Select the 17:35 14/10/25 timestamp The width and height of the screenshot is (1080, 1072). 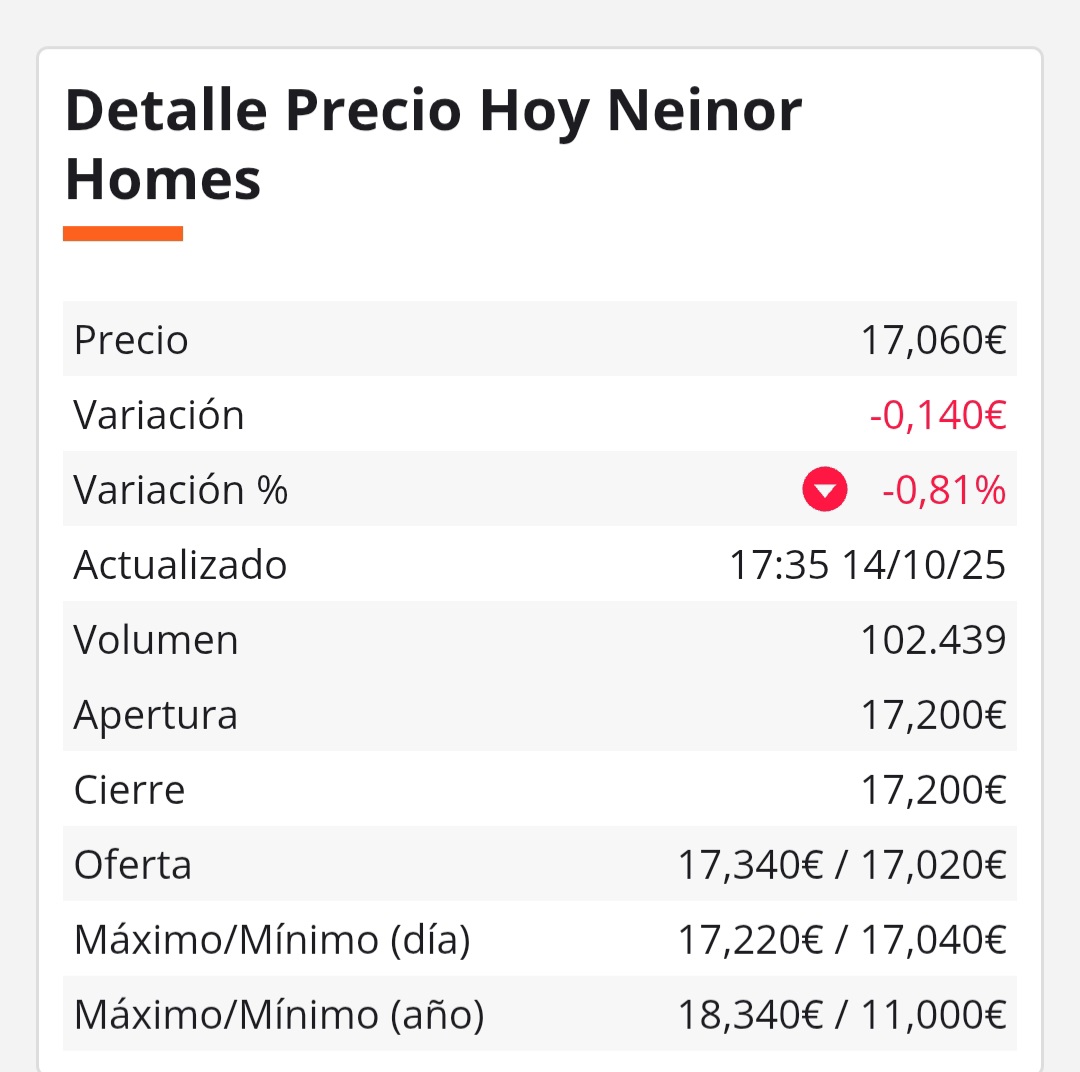pos(867,565)
